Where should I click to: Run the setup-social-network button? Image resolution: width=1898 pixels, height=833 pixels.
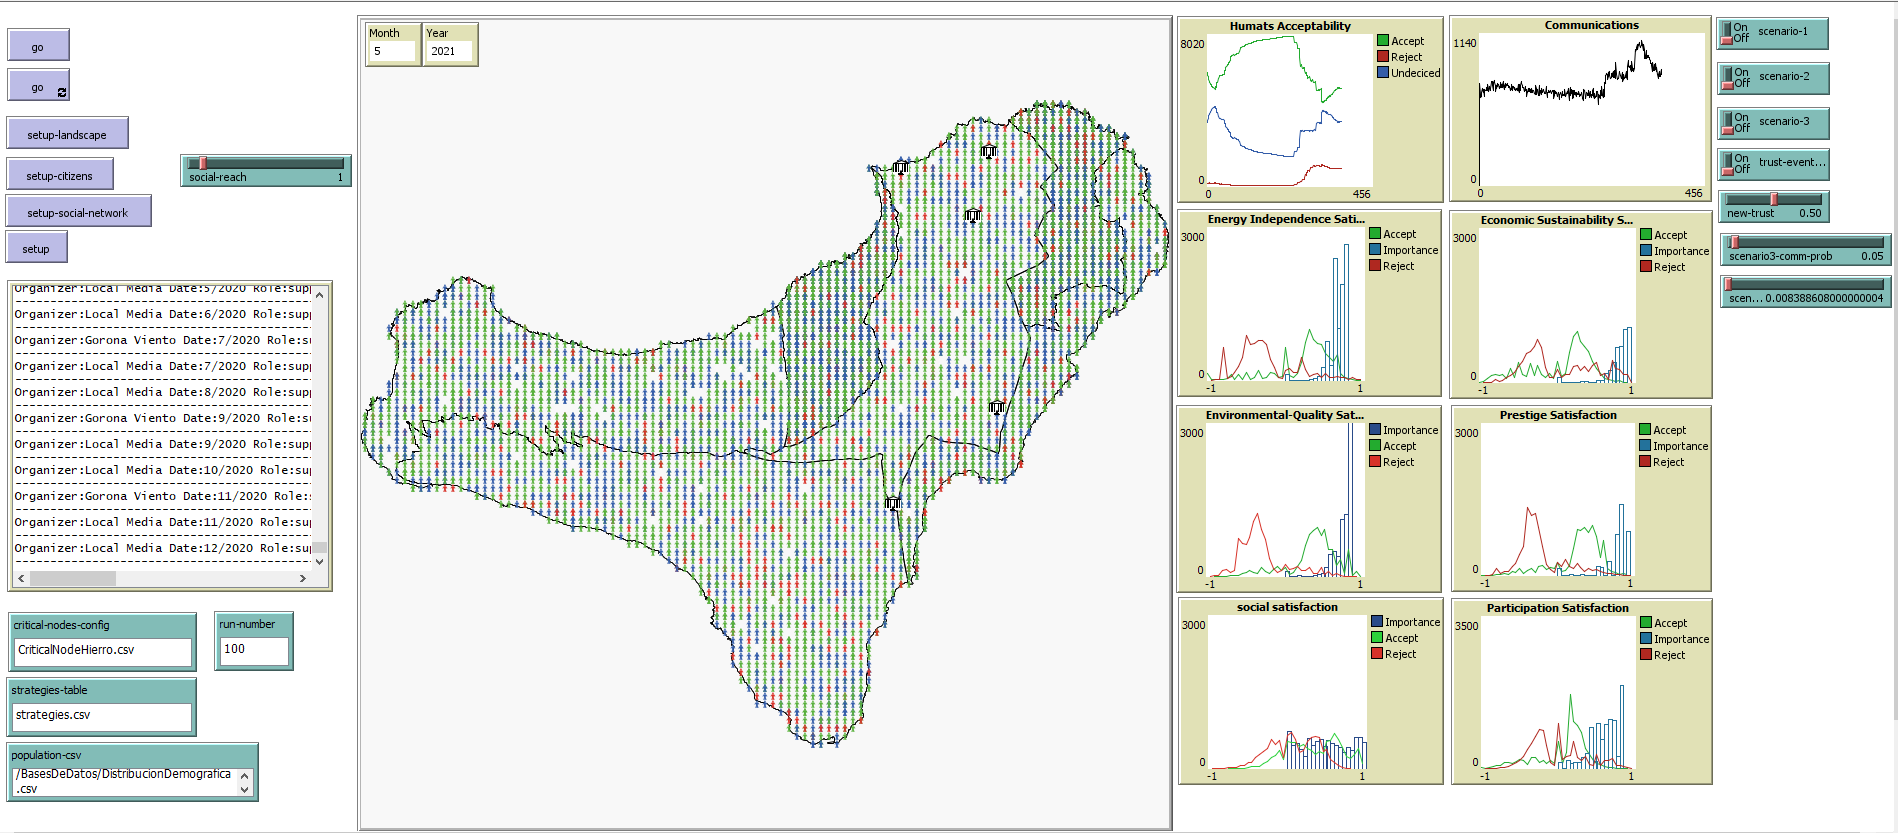point(78,212)
